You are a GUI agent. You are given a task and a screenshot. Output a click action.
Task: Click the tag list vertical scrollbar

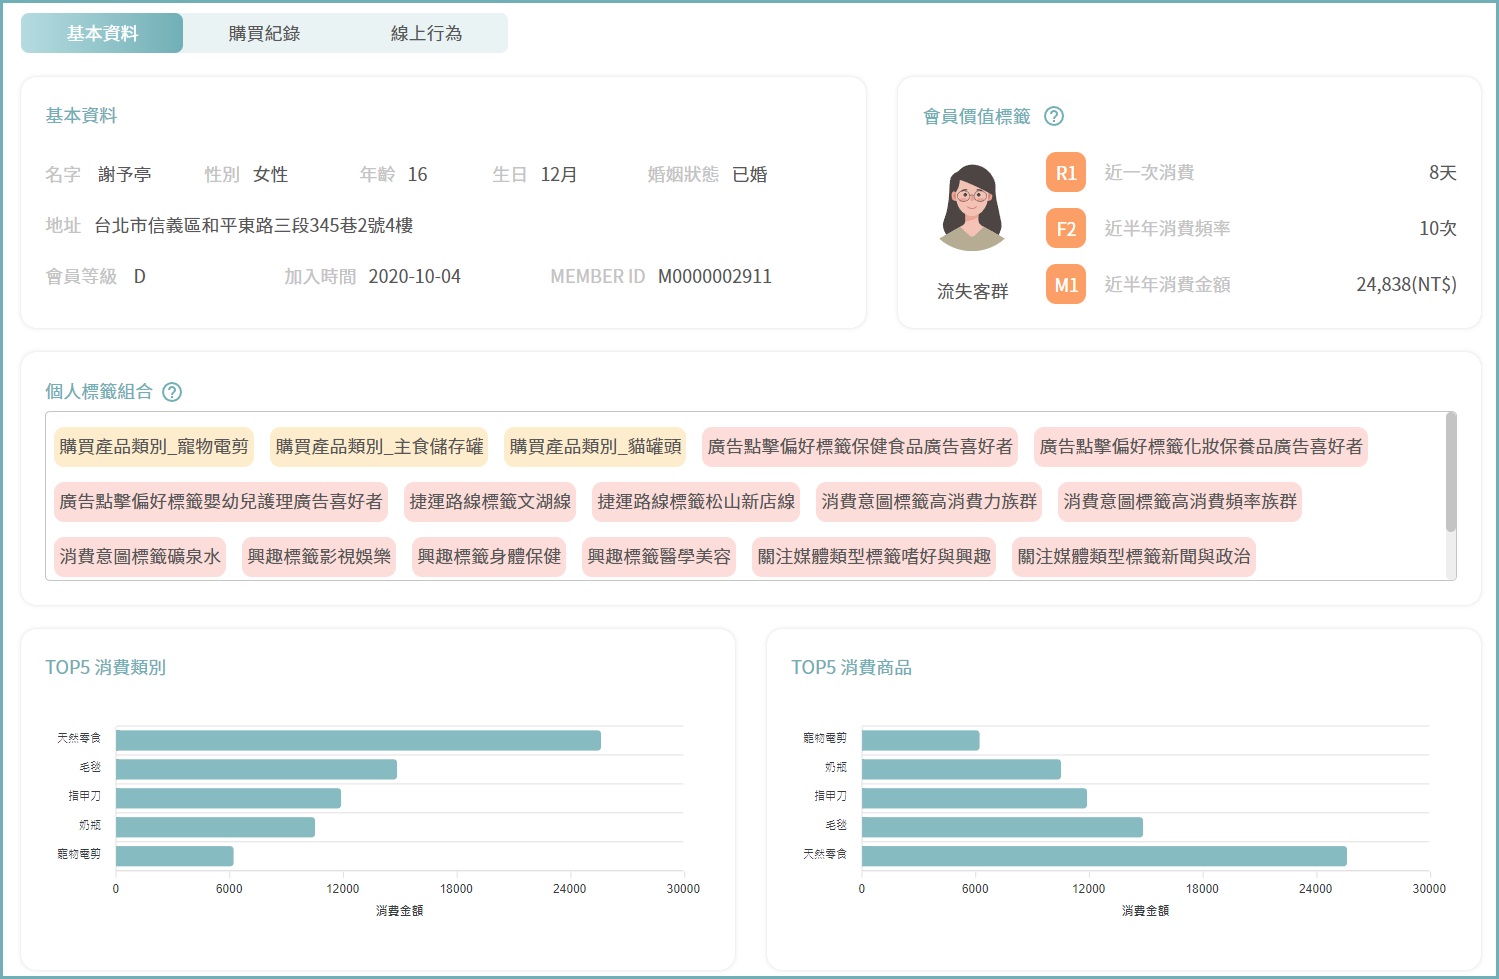[1450, 472]
